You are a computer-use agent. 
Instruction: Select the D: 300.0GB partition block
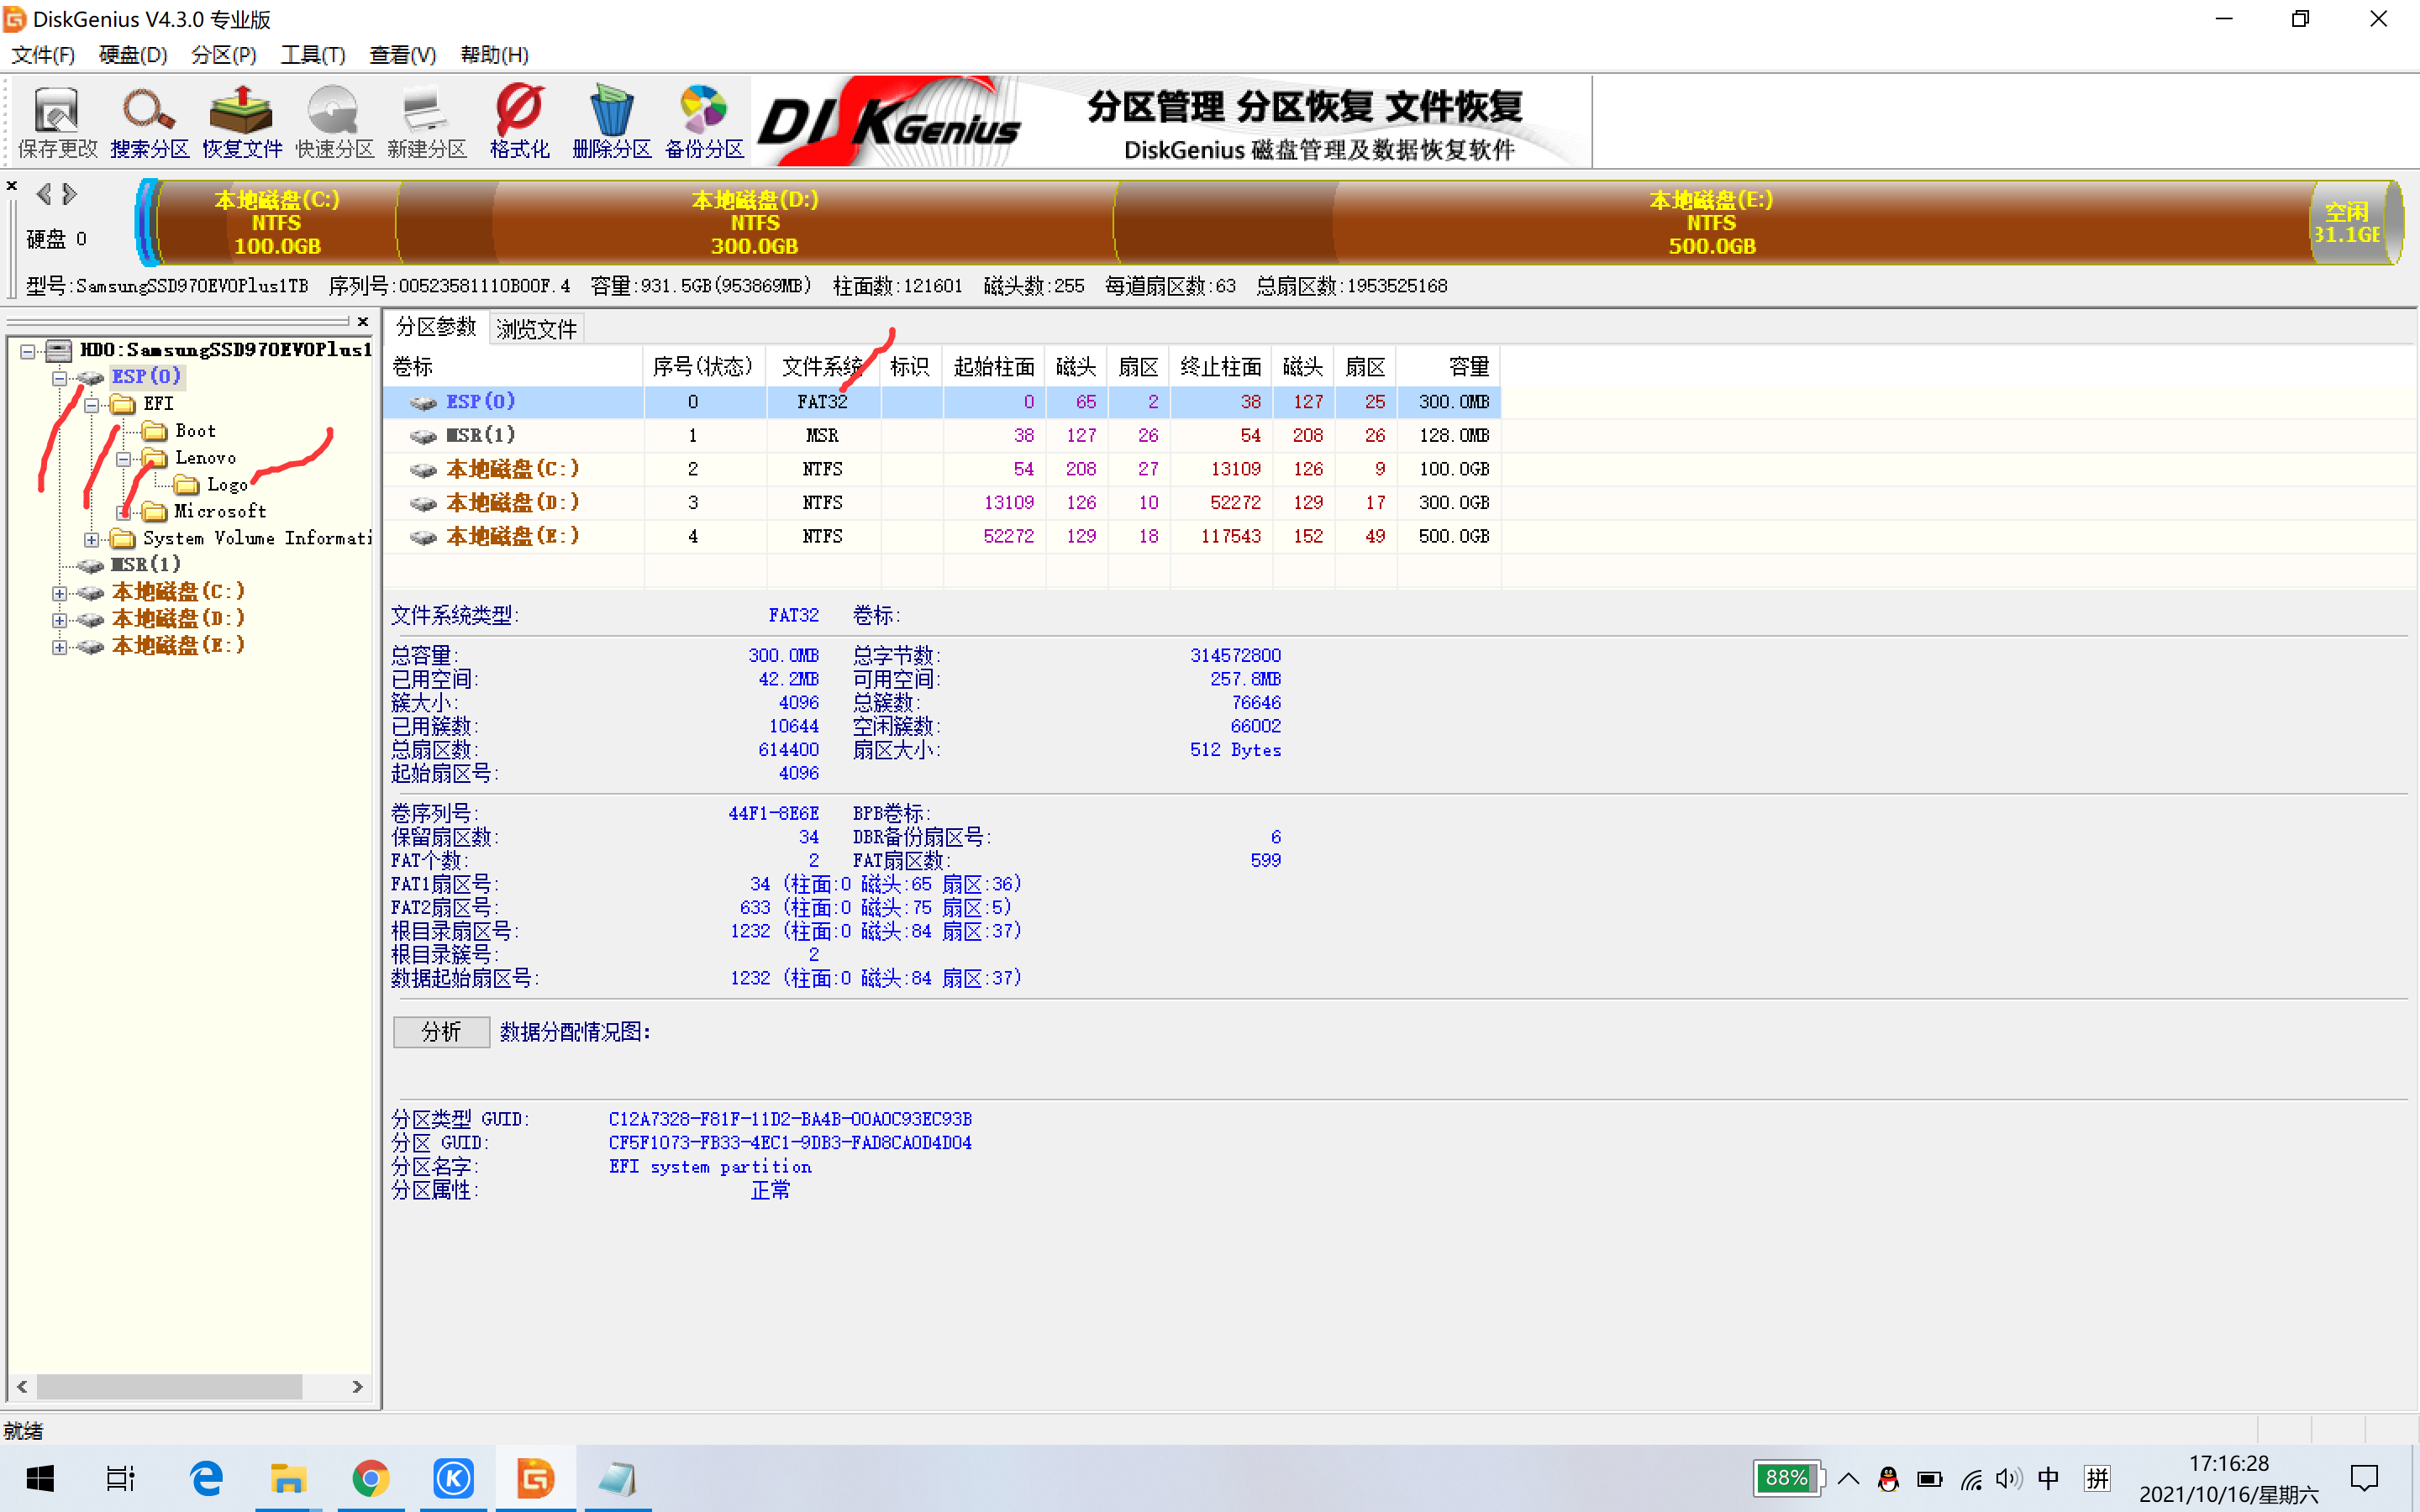(755, 222)
